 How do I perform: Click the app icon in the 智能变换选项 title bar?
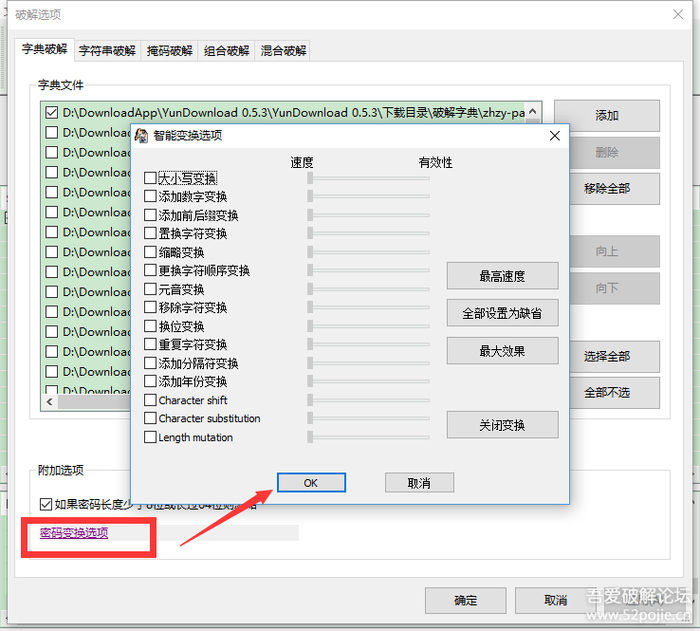142,136
